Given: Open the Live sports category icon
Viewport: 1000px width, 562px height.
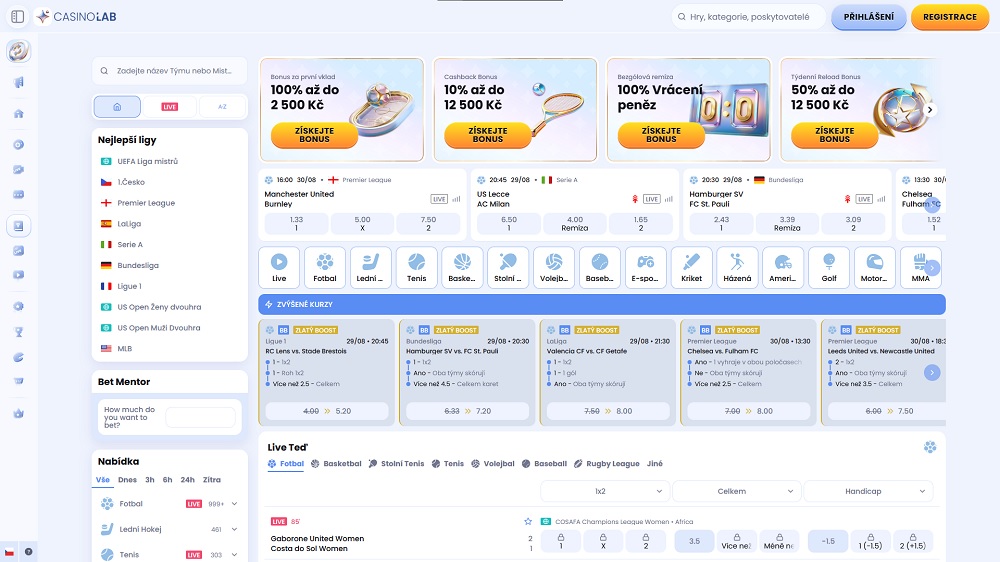Looking at the screenshot, I should pyautogui.click(x=279, y=267).
